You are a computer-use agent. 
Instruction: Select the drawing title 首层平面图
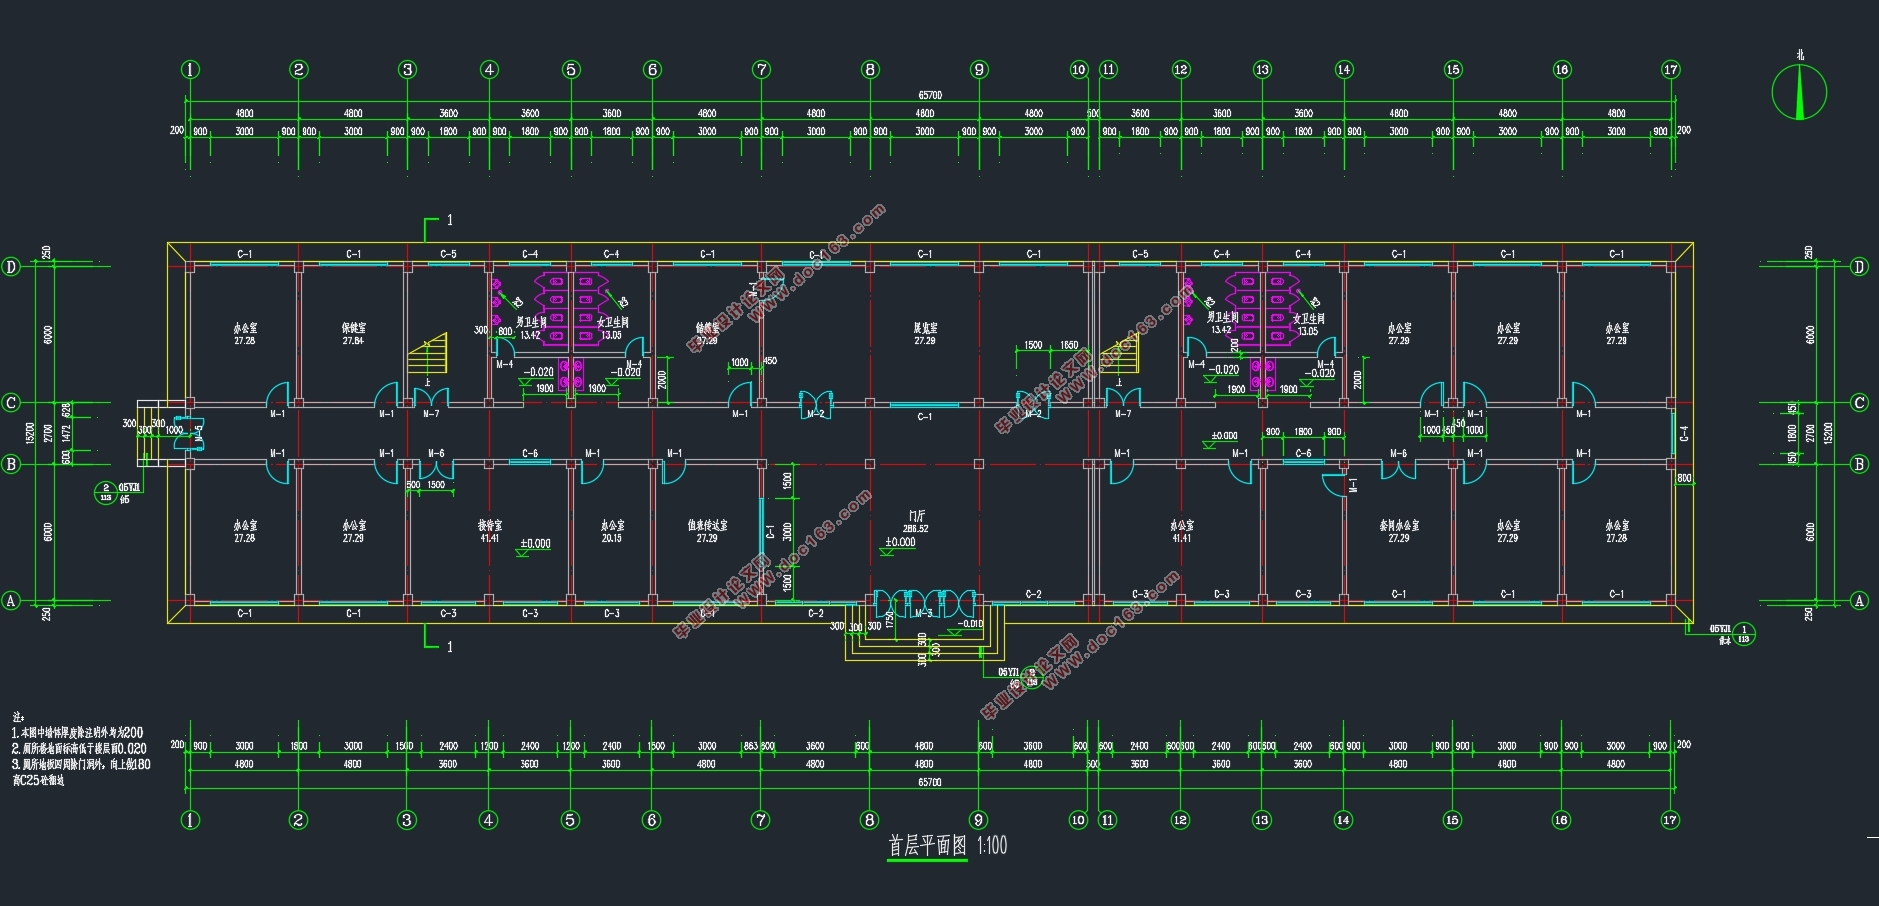point(927,846)
